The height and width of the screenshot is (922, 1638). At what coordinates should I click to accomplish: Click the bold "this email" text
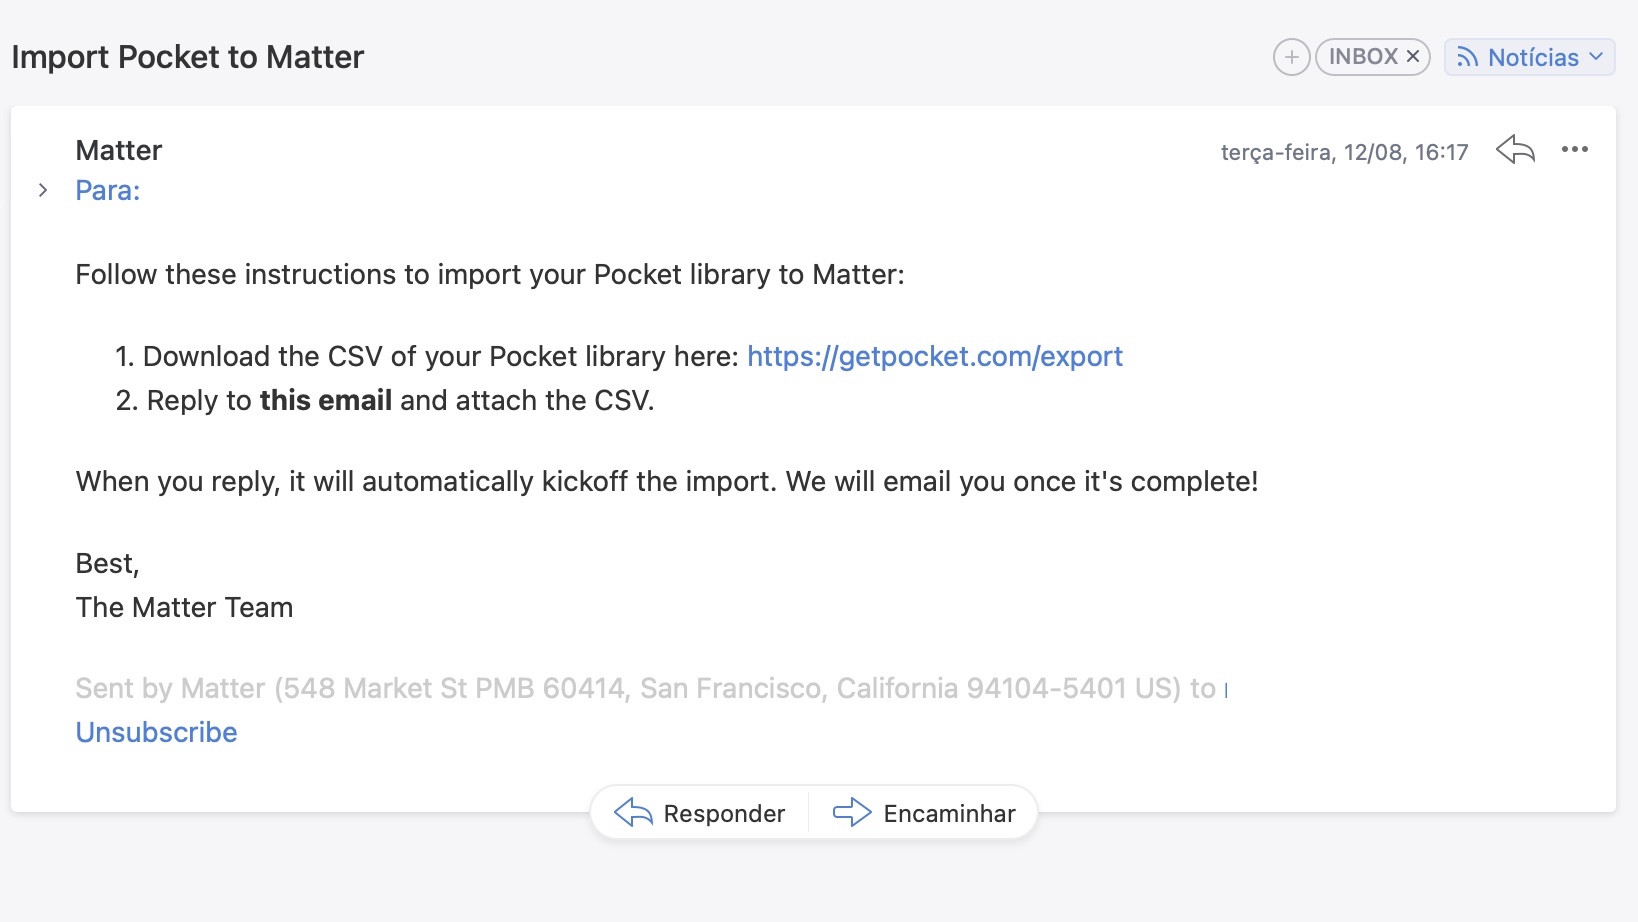(x=325, y=401)
